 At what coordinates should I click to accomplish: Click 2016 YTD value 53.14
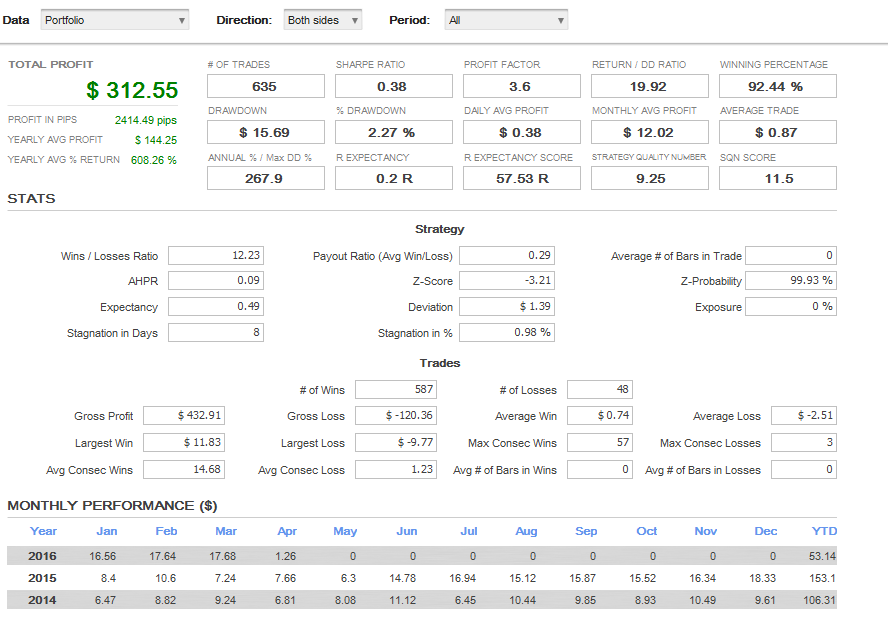[x=822, y=556]
